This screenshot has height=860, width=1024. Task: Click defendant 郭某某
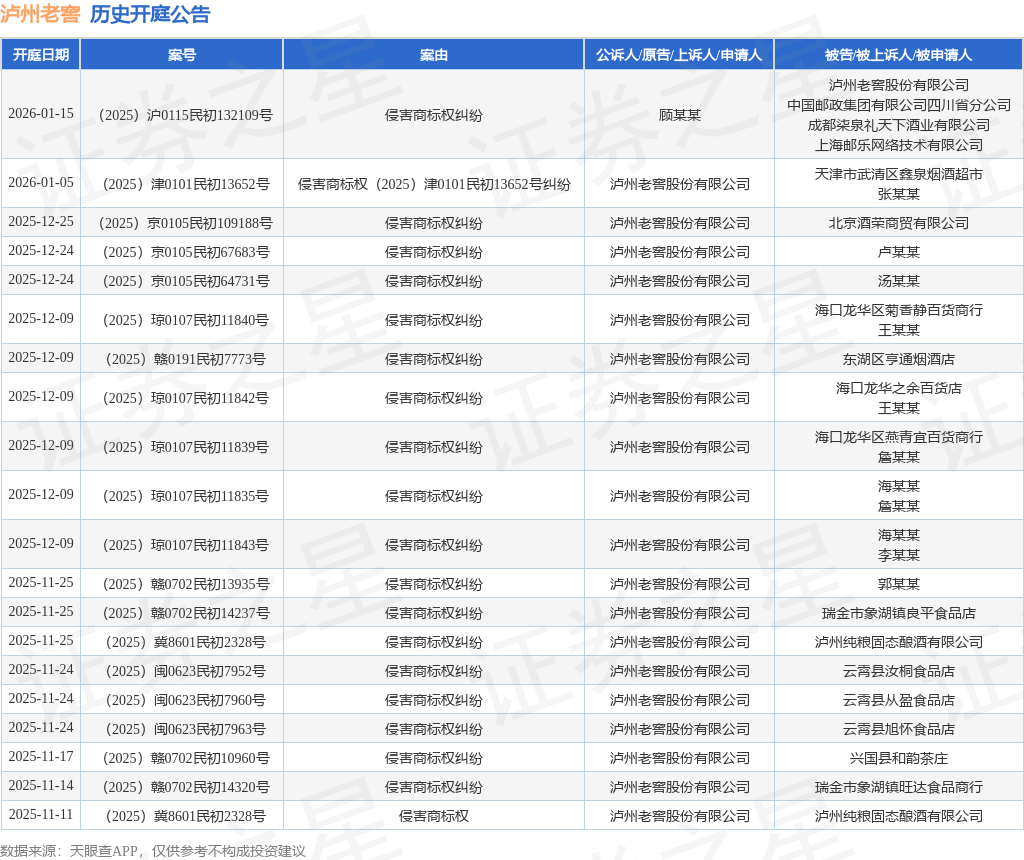899,584
